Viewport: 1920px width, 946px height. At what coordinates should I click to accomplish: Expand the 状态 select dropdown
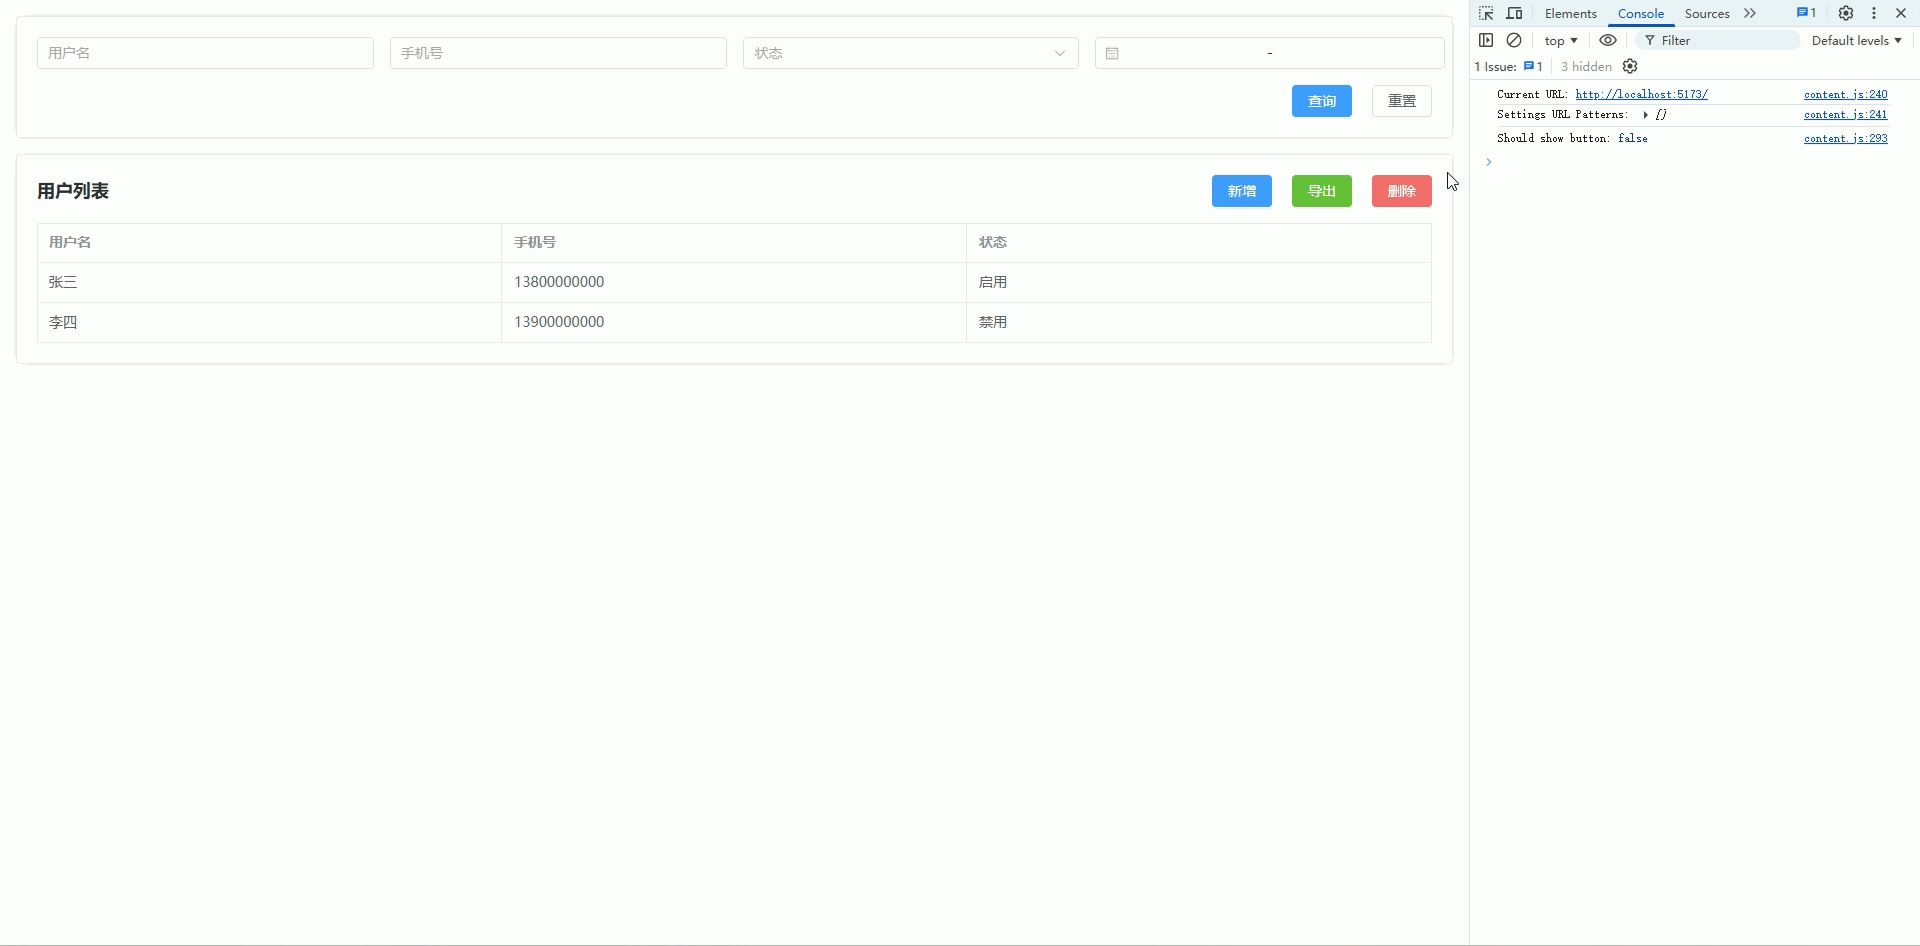(x=910, y=53)
